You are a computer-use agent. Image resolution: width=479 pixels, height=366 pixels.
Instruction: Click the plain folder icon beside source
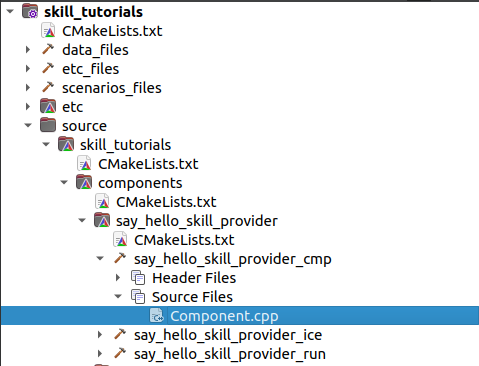tap(48, 125)
